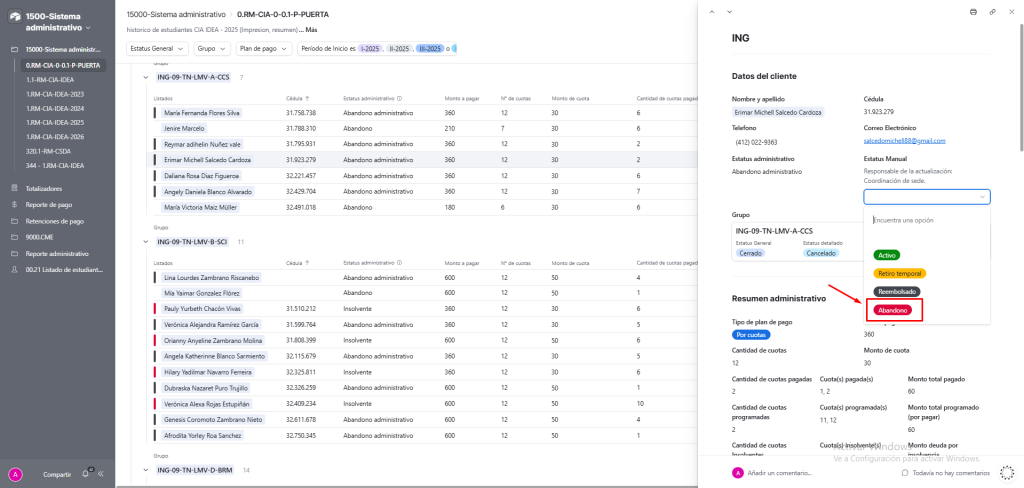Open Totalizadores in sidebar

[x=44, y=188]
